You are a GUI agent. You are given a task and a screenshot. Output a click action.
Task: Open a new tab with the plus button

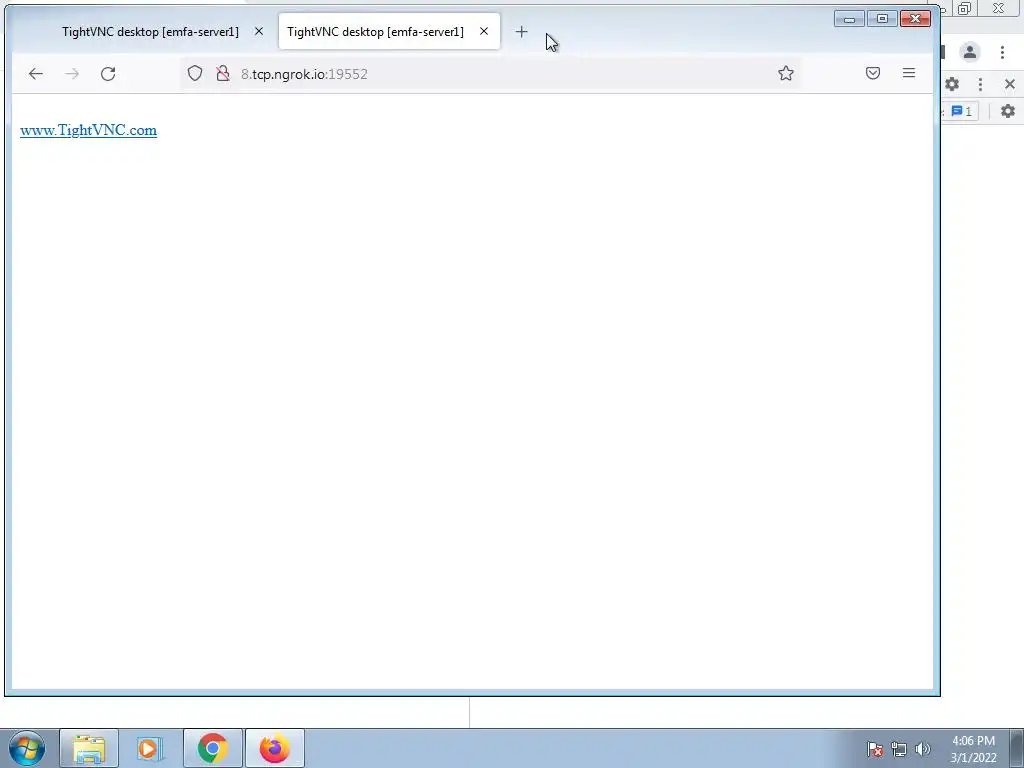521,31
